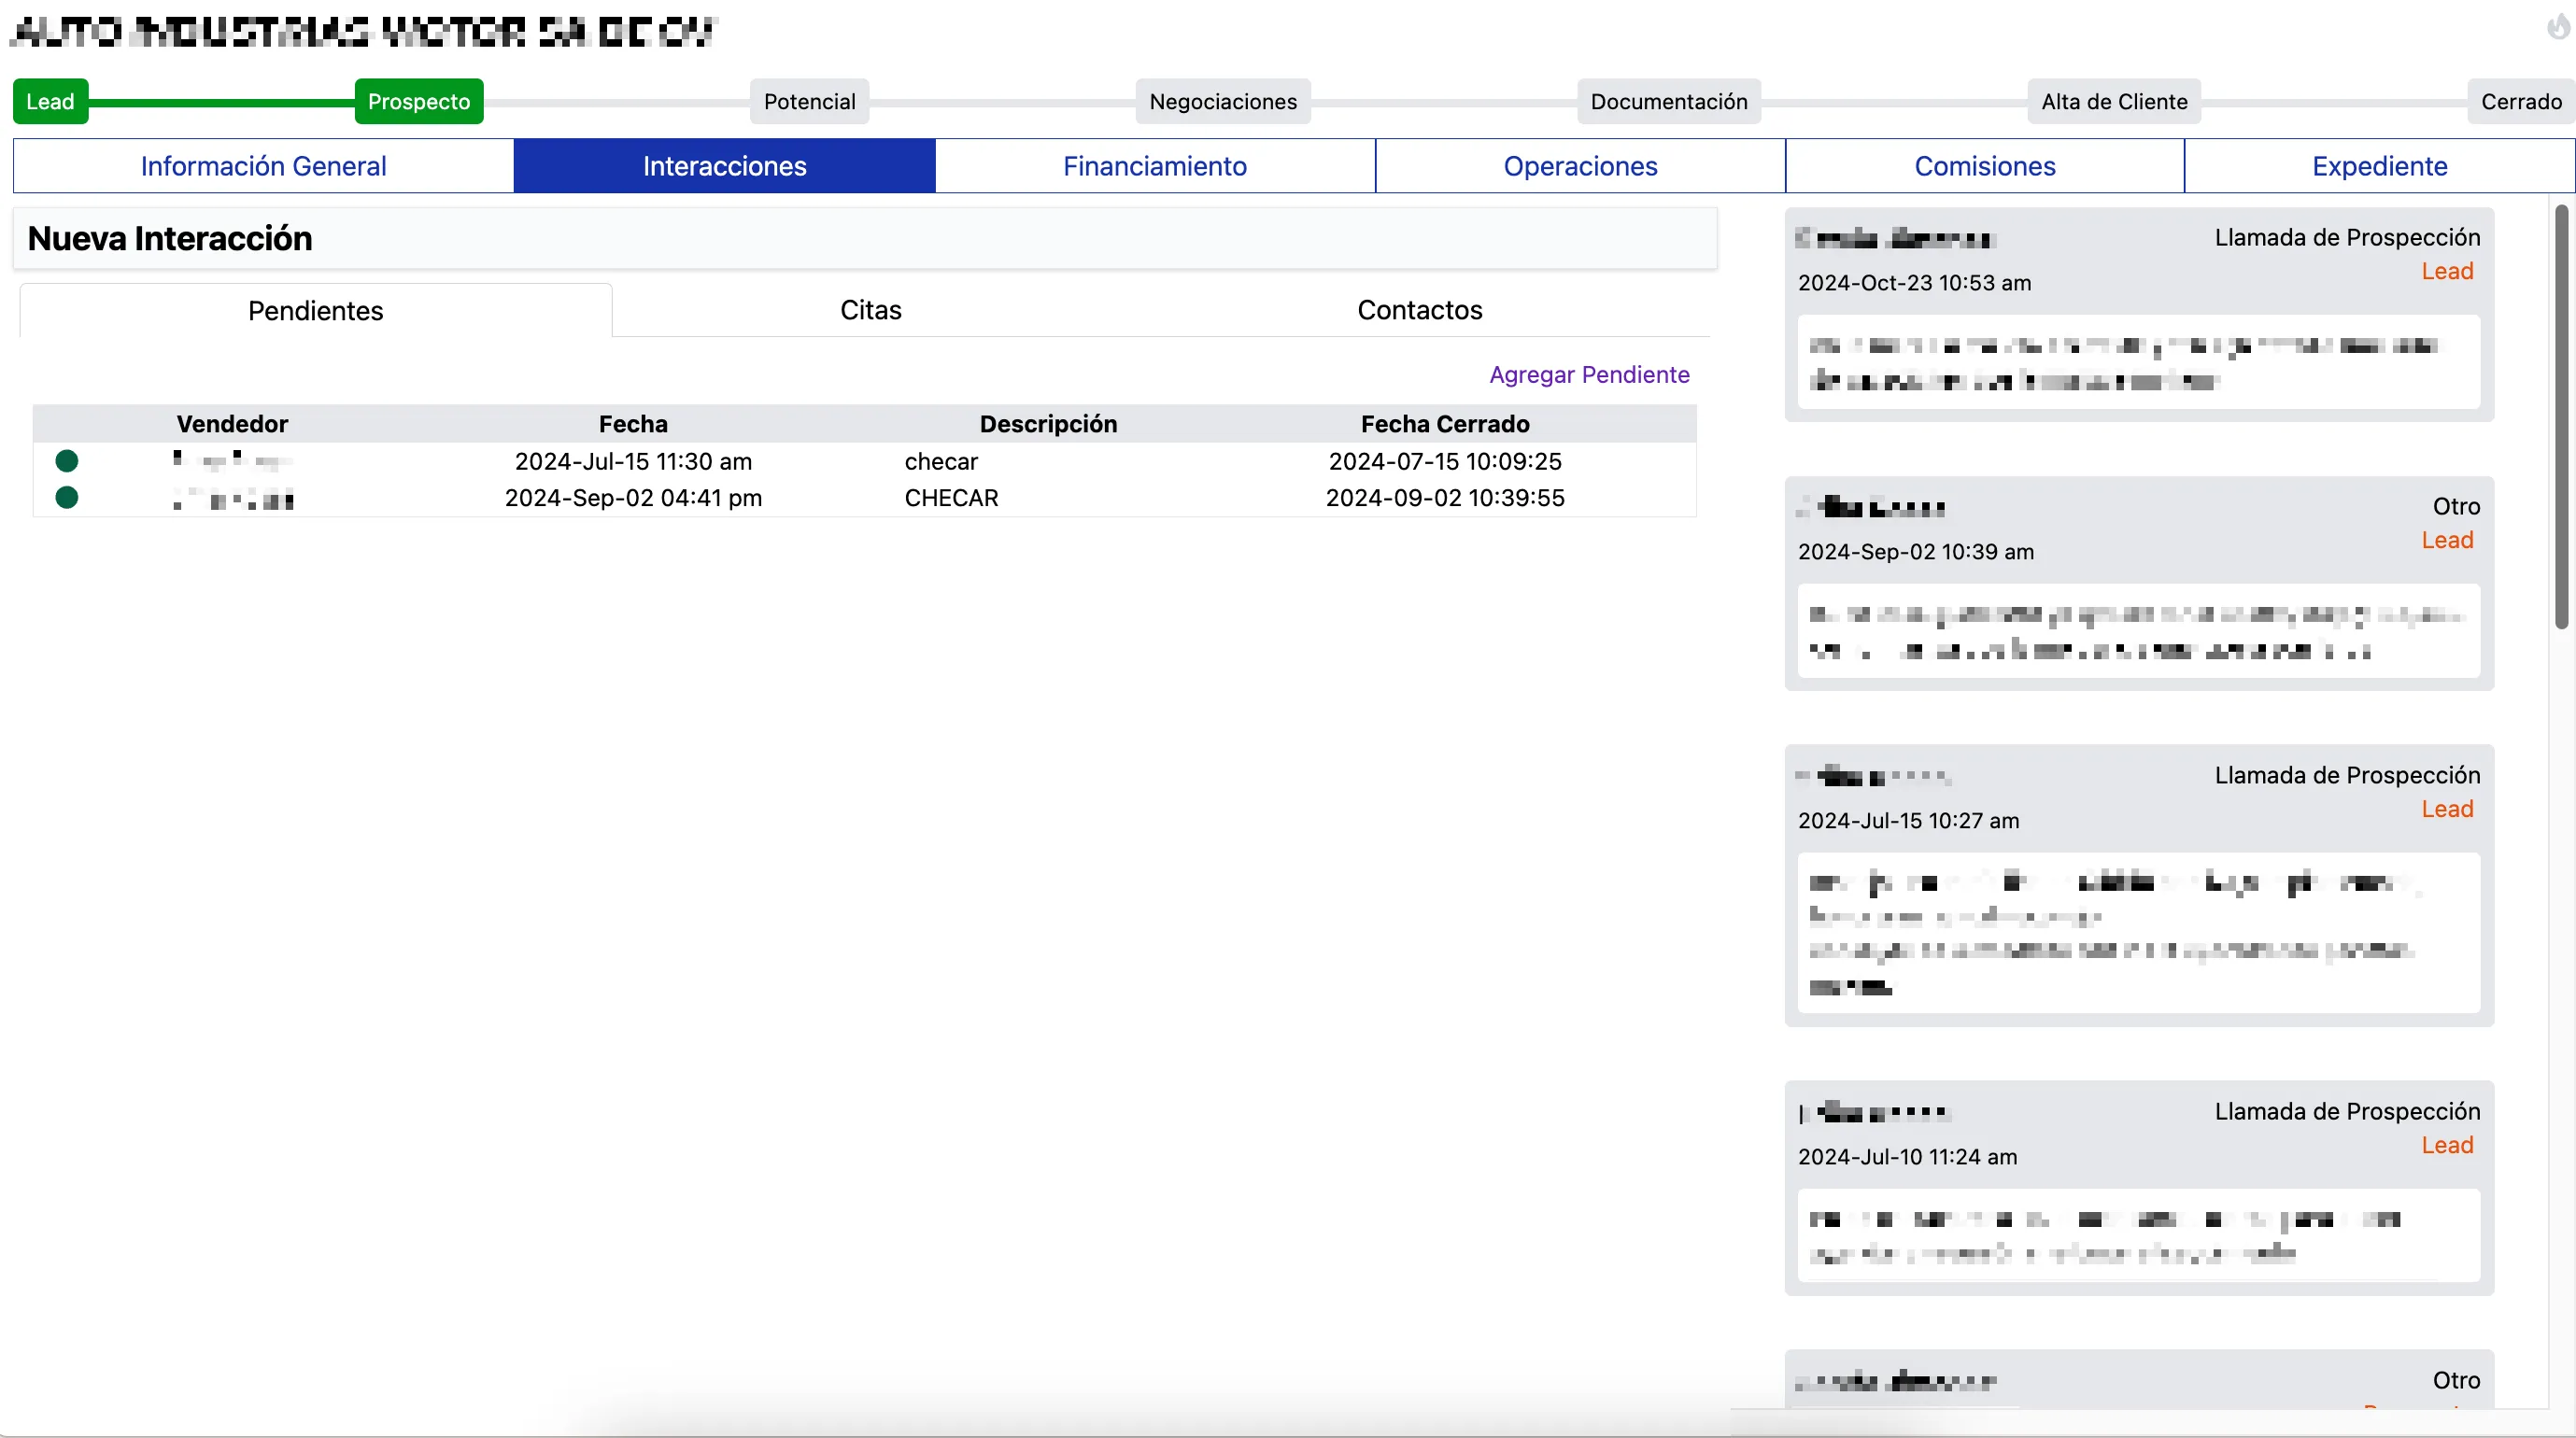The height and width of the screenshot is (1438, 2576).
Task: Click the flame icon in the top right corner
Action: (2557, 26)
